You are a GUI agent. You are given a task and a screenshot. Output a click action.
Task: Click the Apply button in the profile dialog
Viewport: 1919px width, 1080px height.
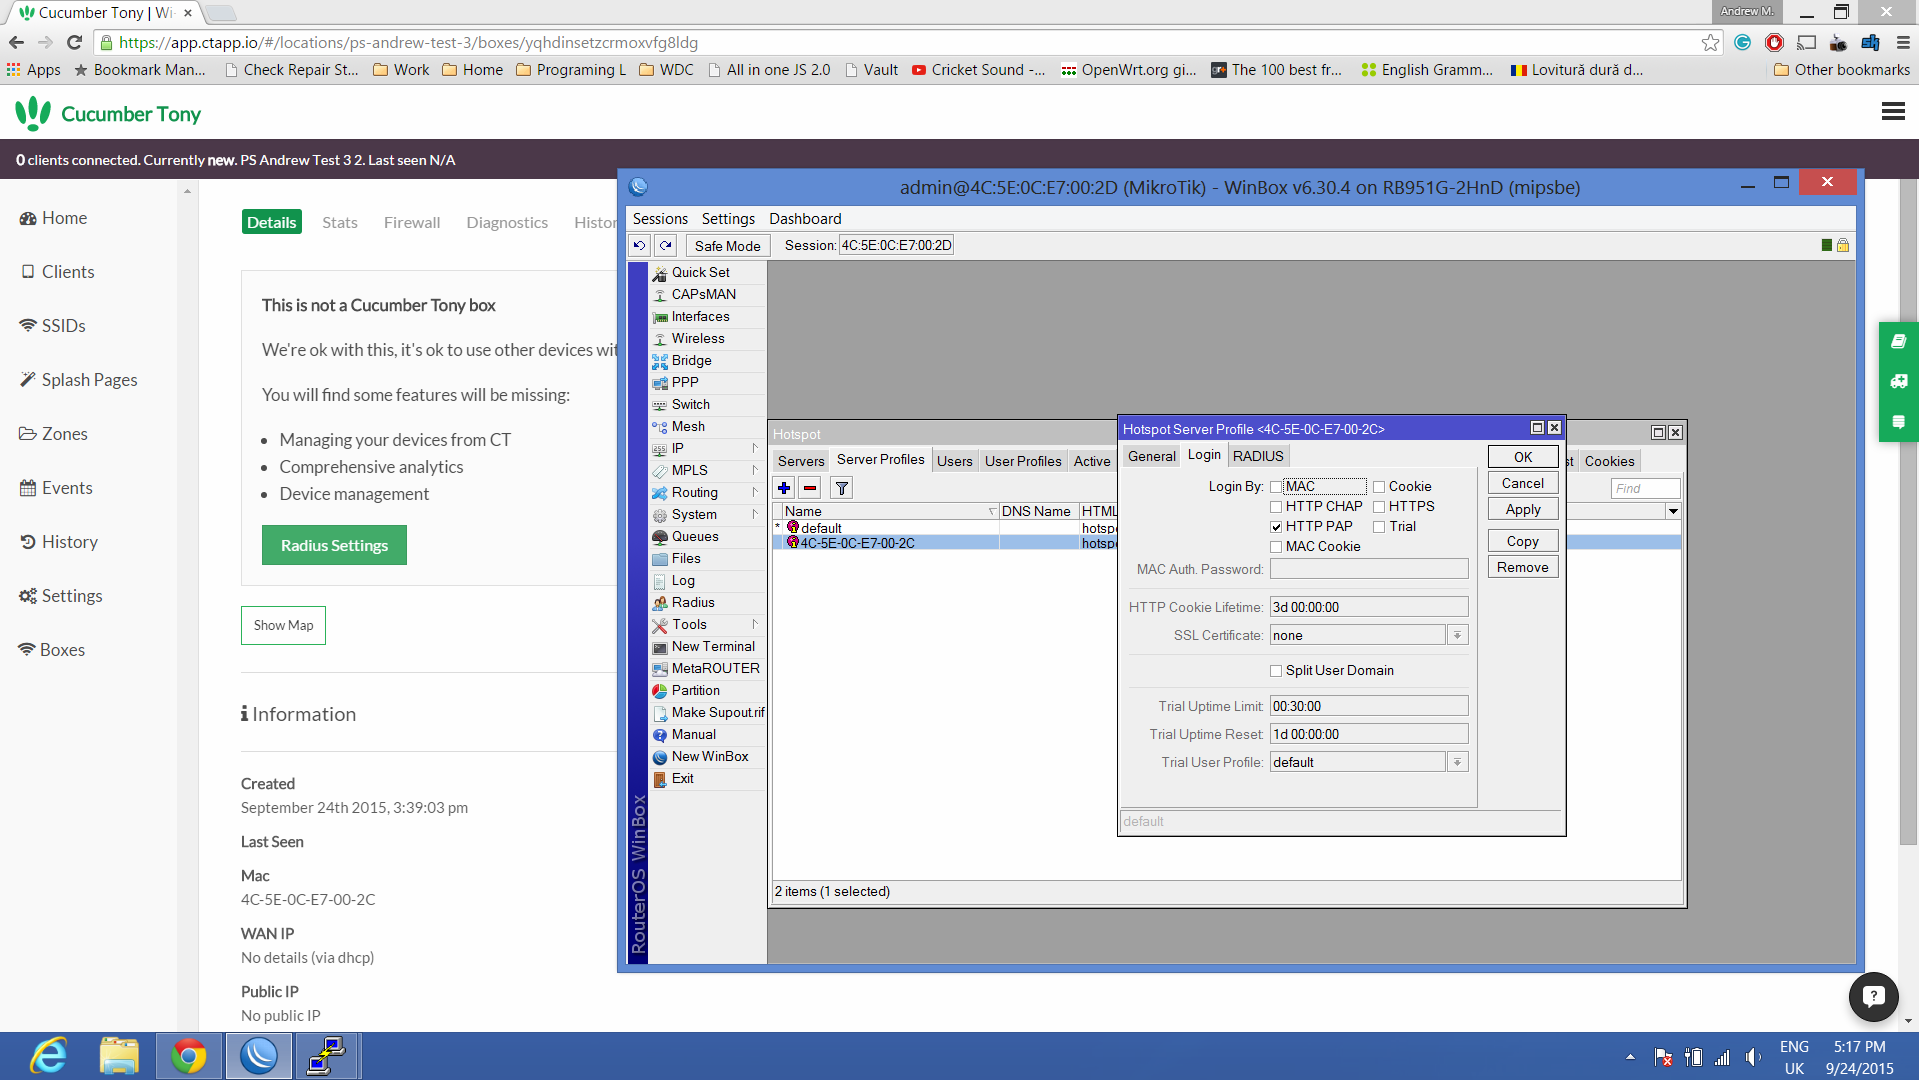1522,509
